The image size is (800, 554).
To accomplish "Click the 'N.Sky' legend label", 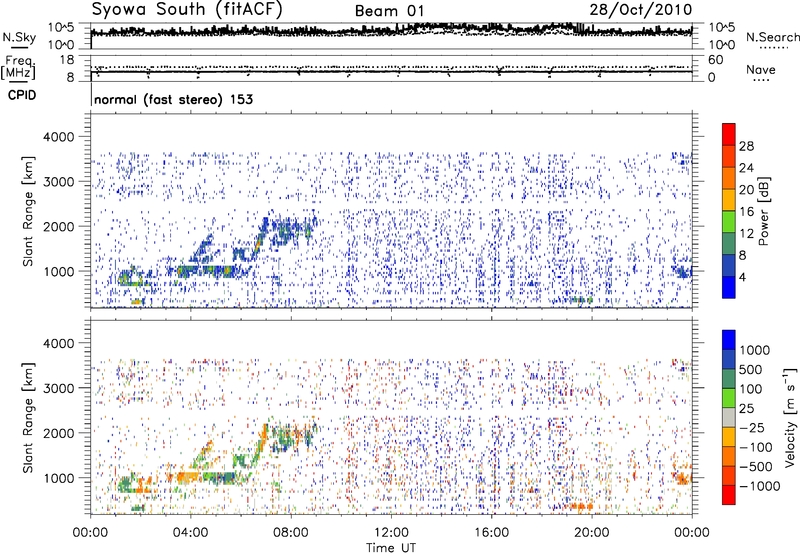I will tap(19, 37).
